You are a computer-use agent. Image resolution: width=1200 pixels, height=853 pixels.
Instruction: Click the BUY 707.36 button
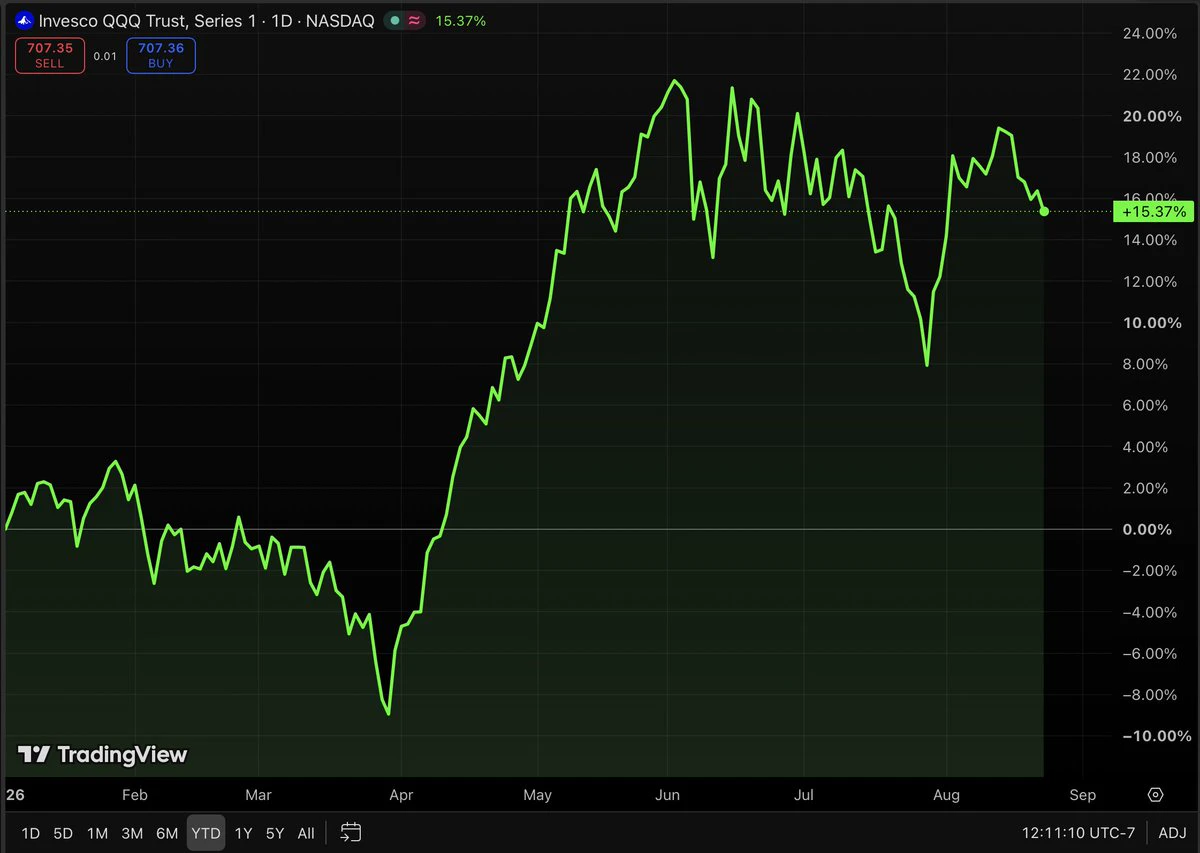161,55
